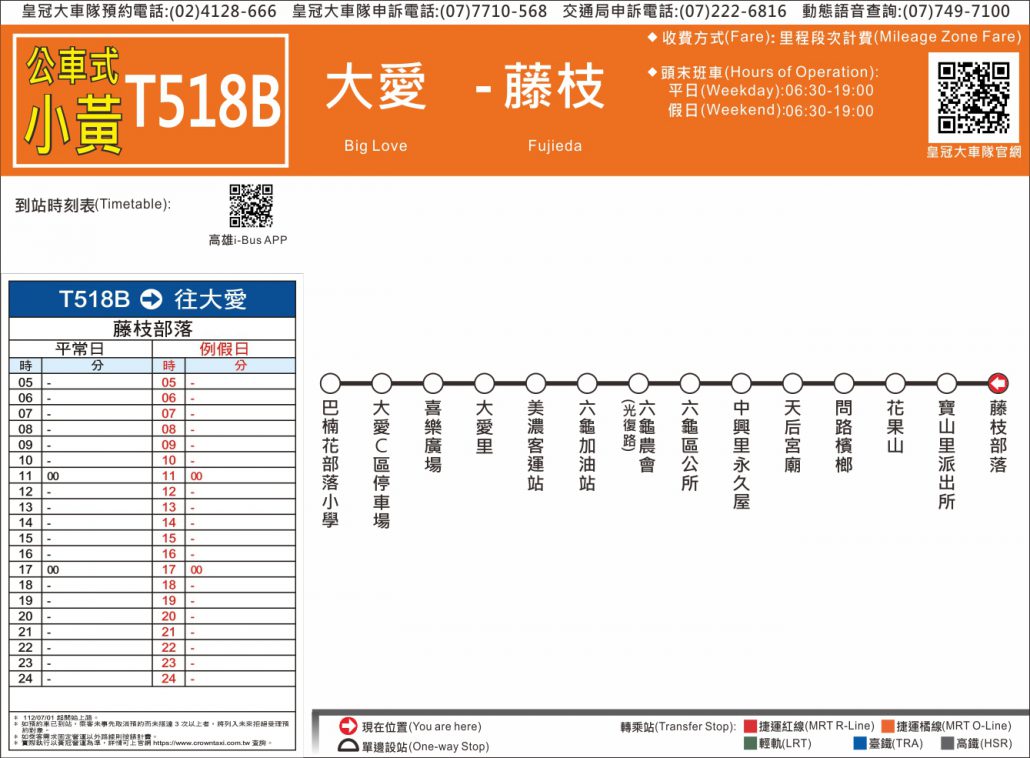
Task: Click the One-way Stop legend icon
Action: pos(348,745)
